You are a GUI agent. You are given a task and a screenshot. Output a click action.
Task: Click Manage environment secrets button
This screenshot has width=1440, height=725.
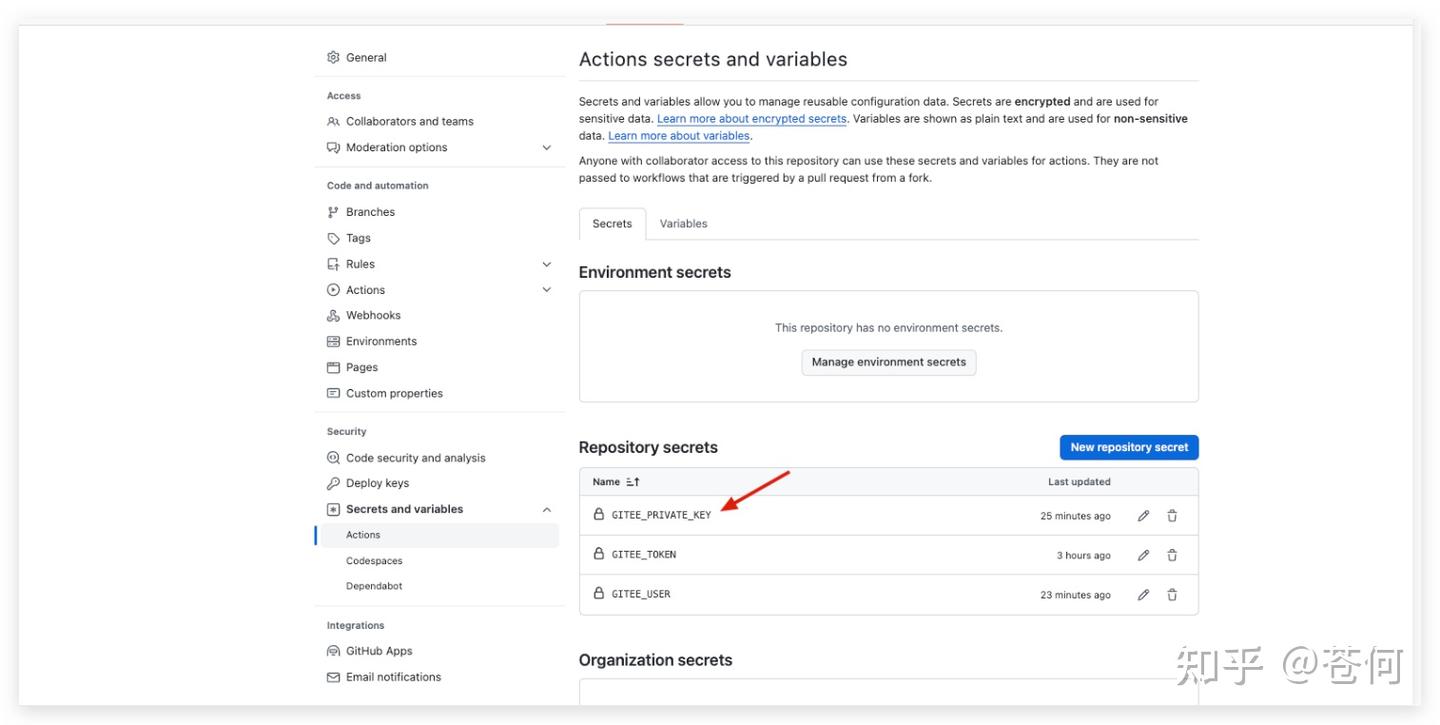click(888, 362)
